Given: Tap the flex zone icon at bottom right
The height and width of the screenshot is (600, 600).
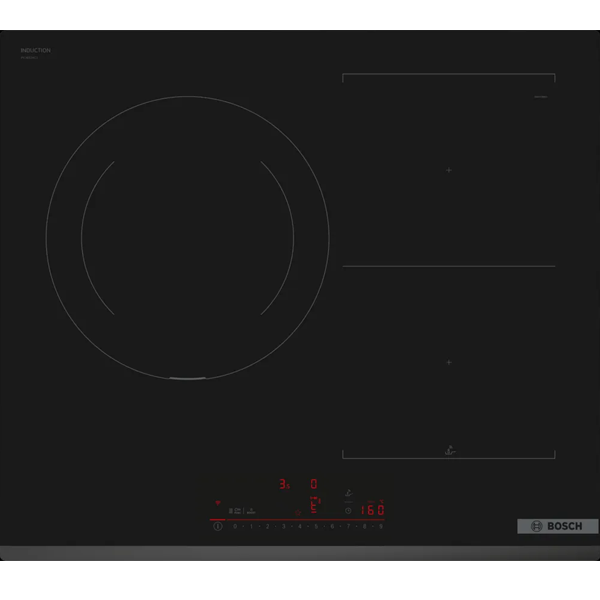Looking at the screenshot, I should coord(449,450).
